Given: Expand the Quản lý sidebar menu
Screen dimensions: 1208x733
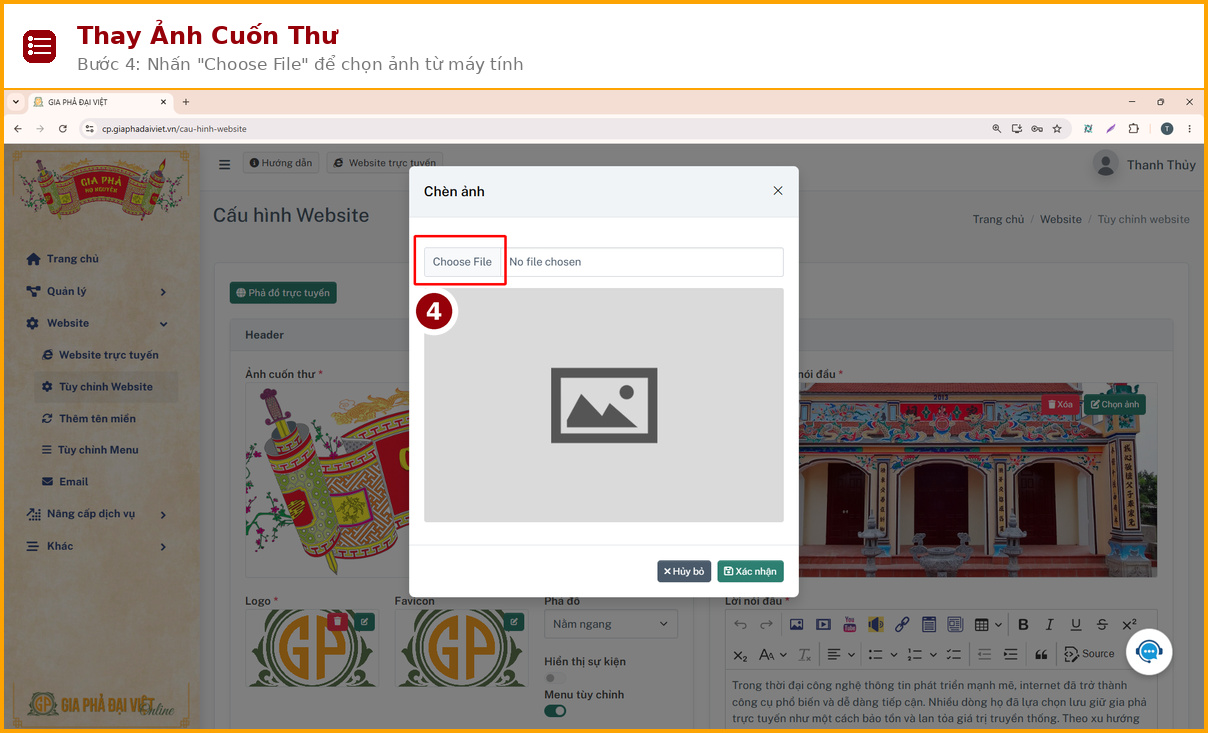Looking at the screenshot, I should click(x=97, y=291).
